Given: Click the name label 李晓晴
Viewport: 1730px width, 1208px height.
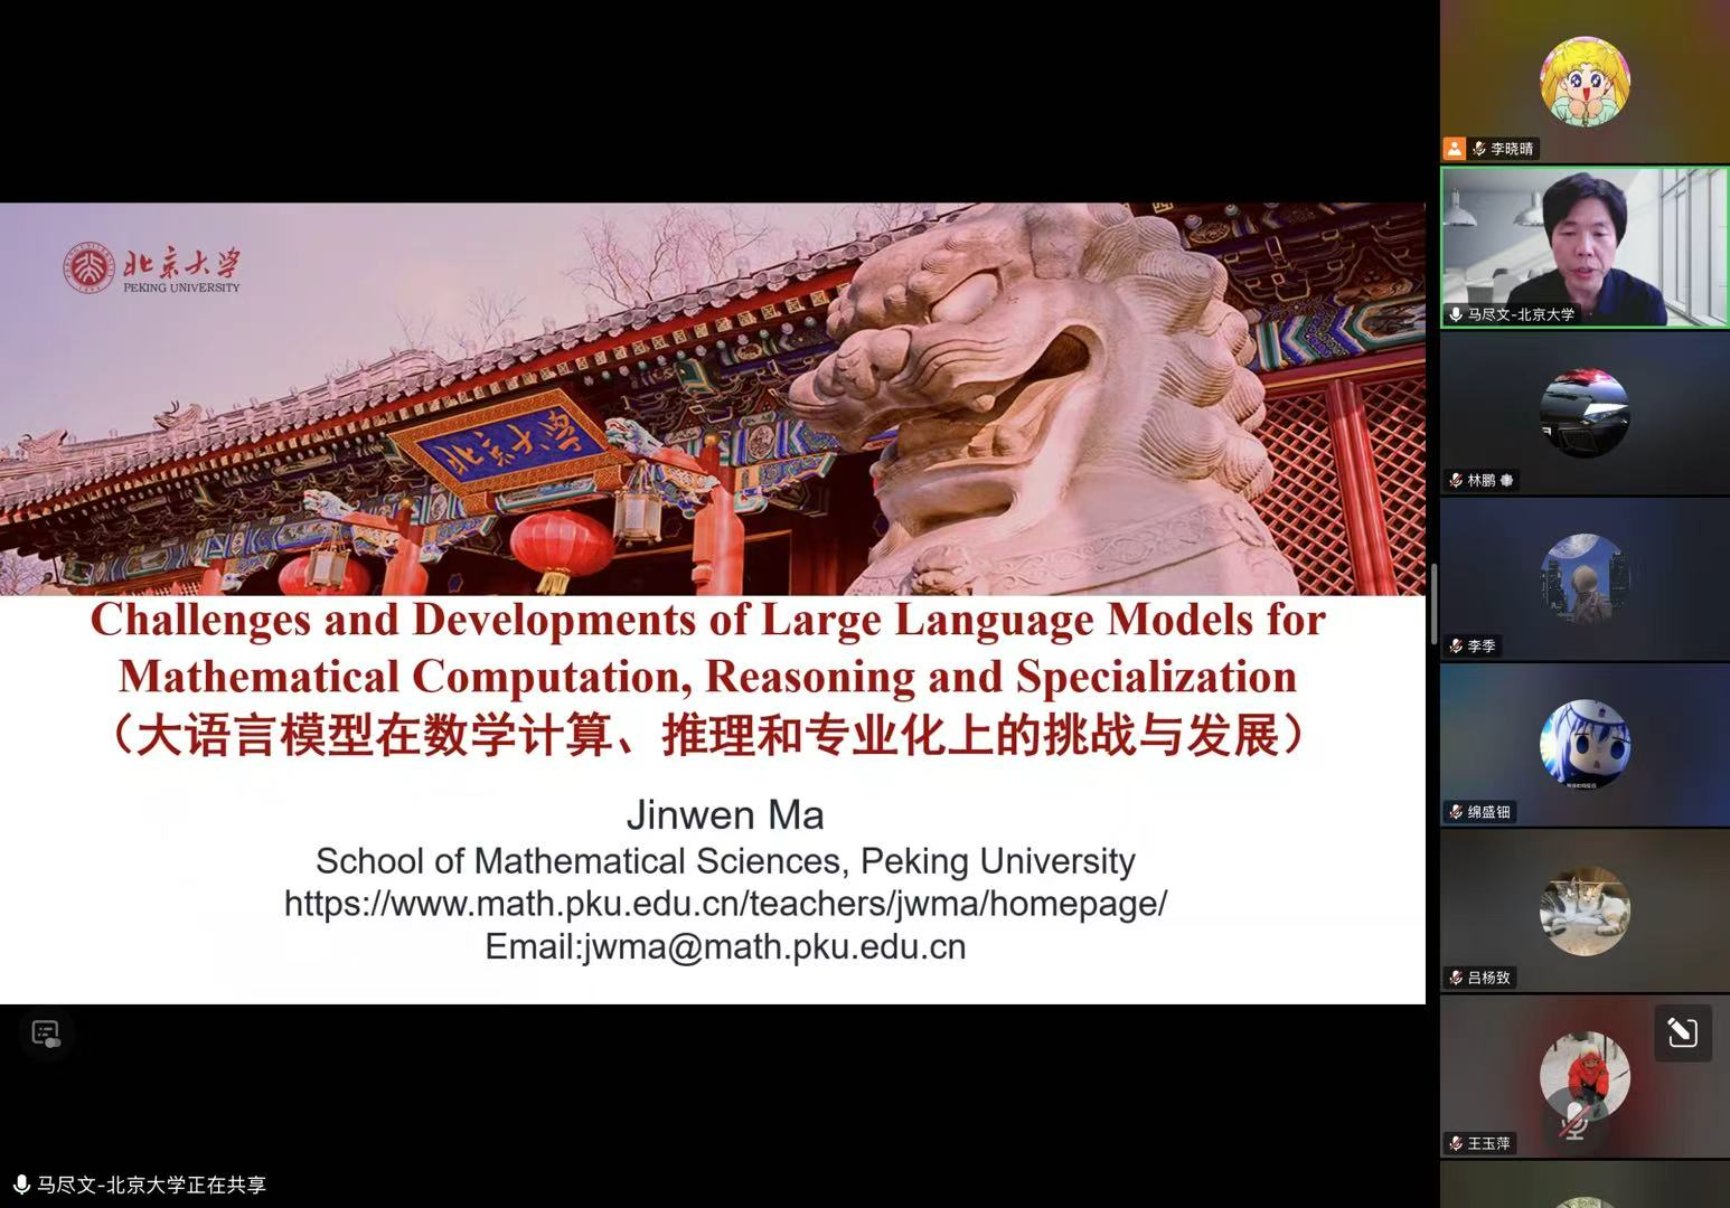Looking at the screenshot, I should 1512,149.
